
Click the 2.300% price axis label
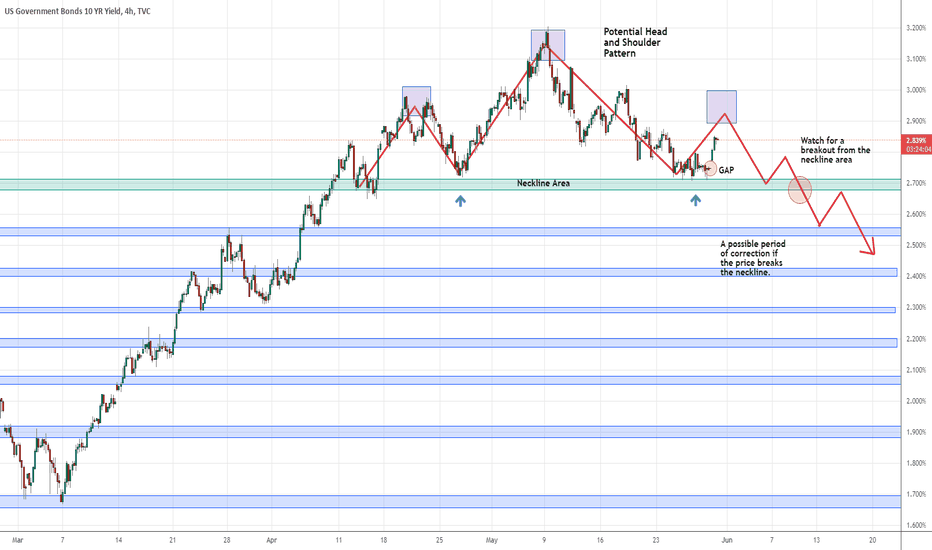click(x=916, y=307)
